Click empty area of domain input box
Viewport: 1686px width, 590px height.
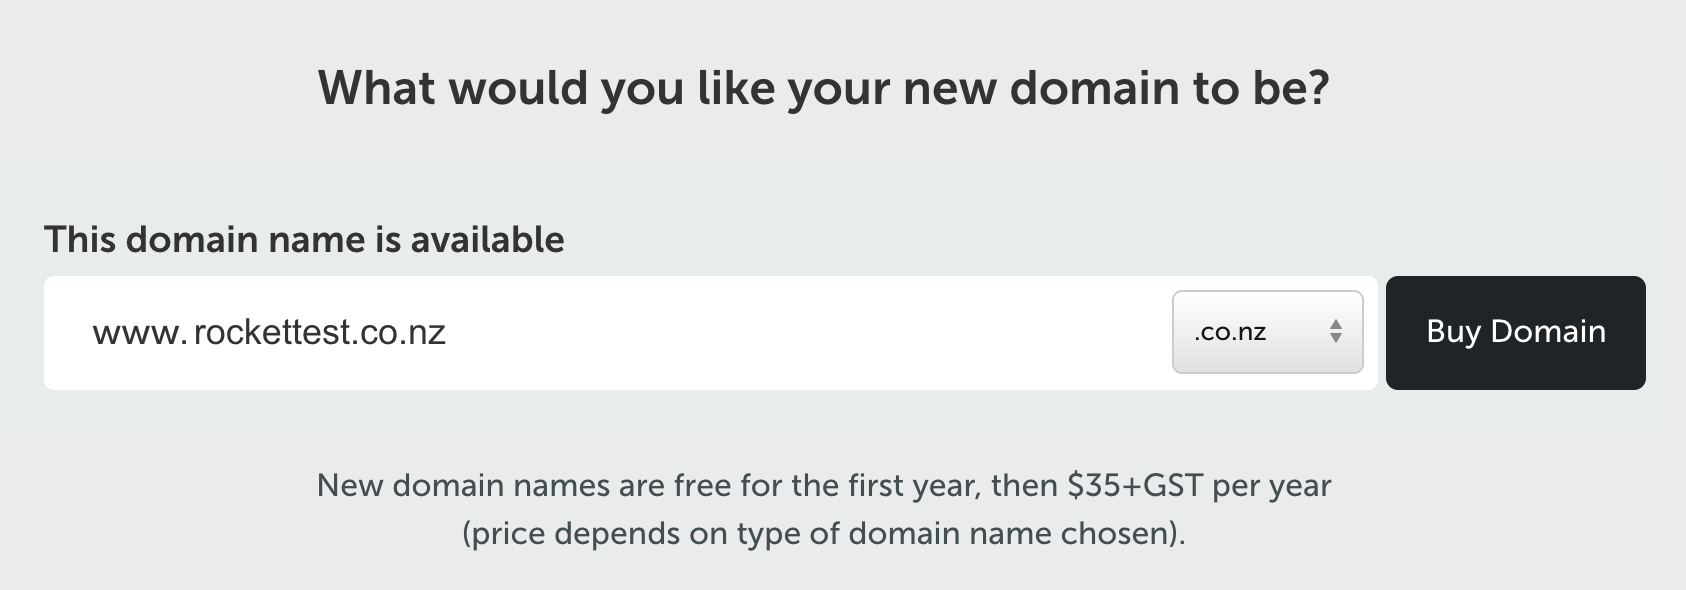tap(800, 332)
